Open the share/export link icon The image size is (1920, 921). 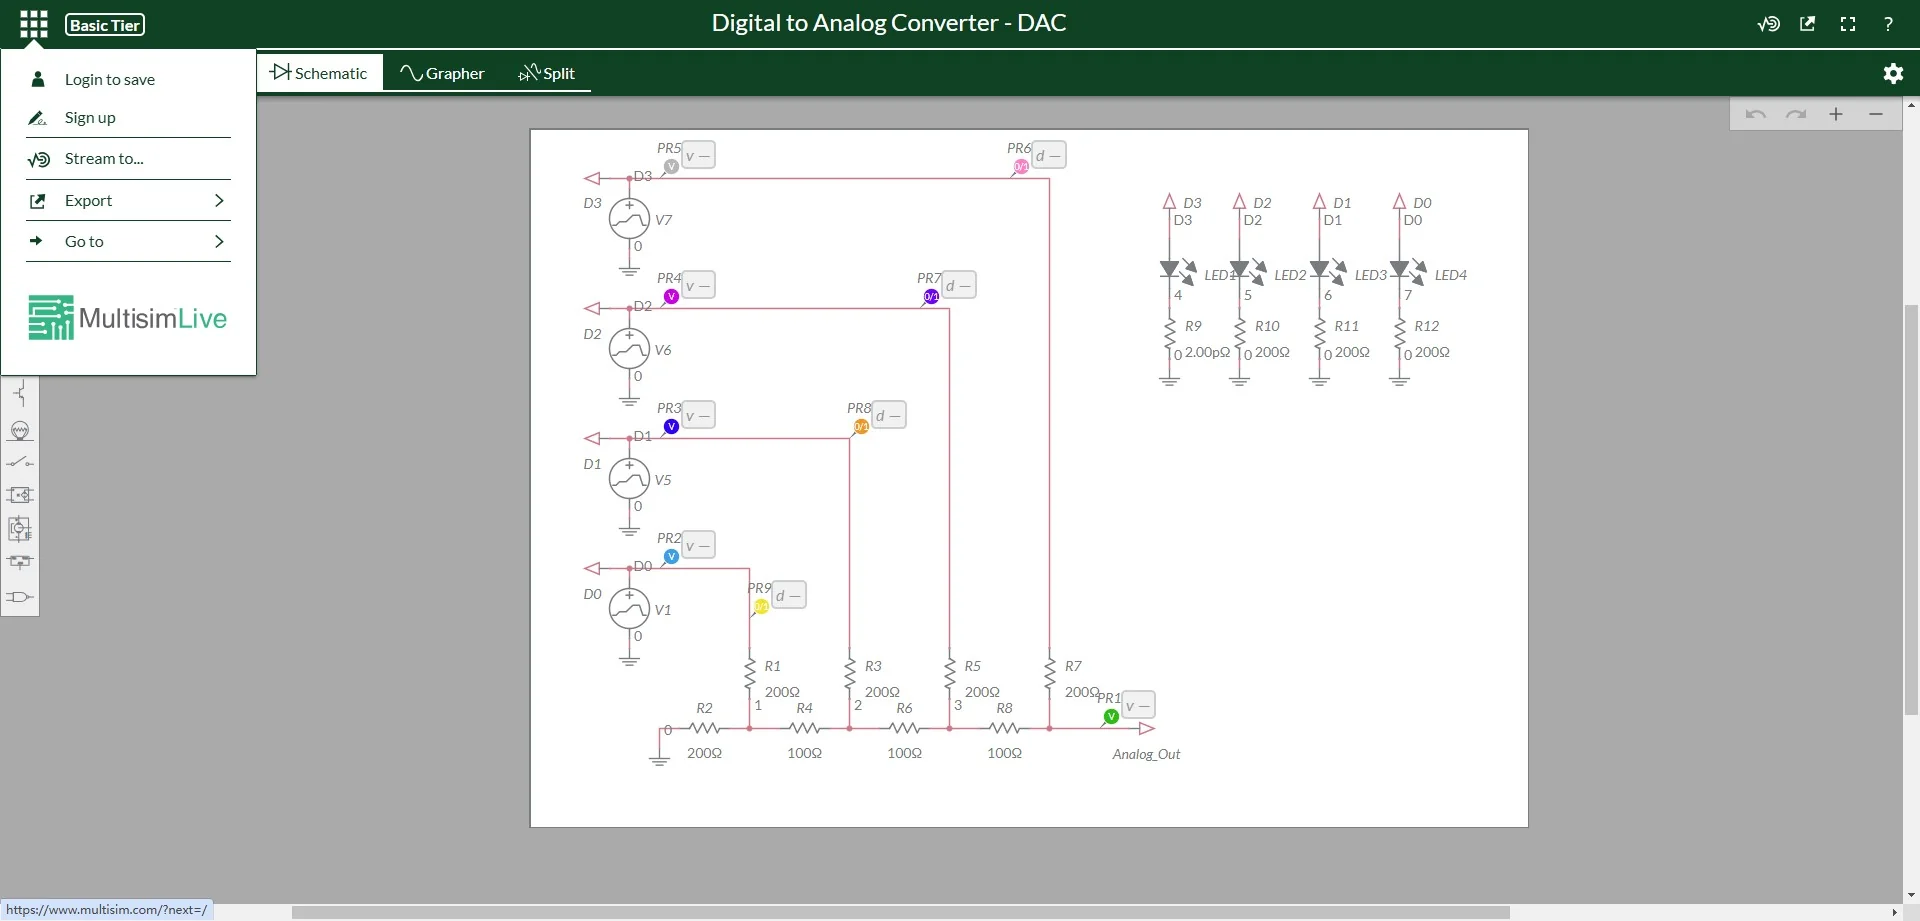tap(1808, 23)
